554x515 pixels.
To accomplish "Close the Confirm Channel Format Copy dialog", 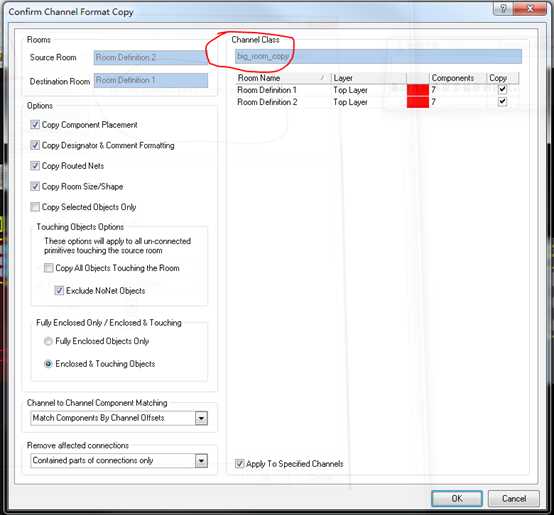I will [x=530, y=8].
